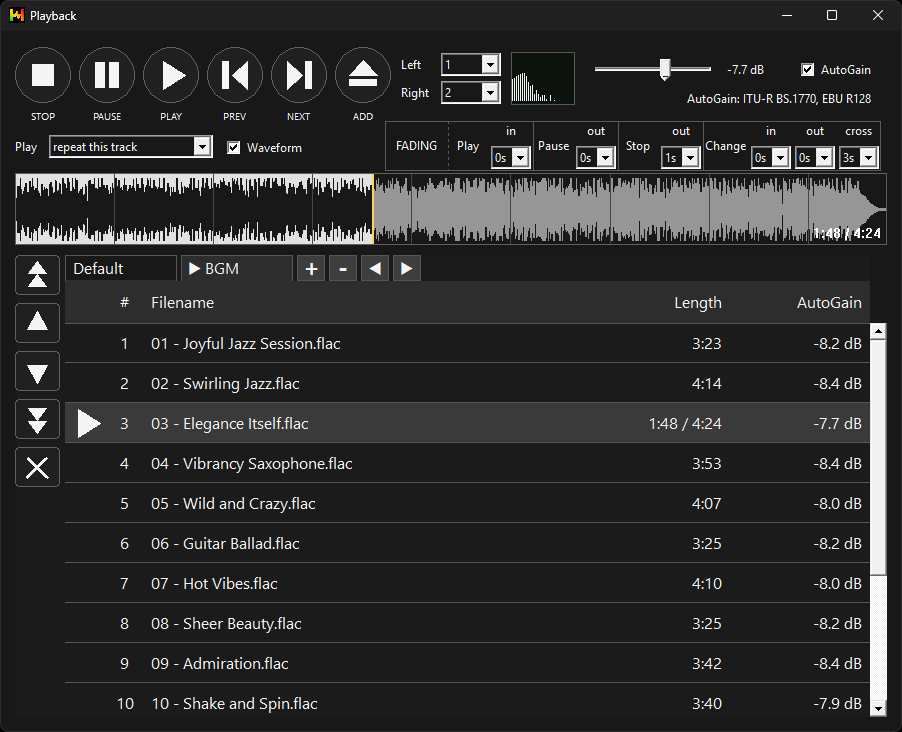Remove the playlist tab with minus
The width and height of the screenshot is (902, 732).
(343, 269)
